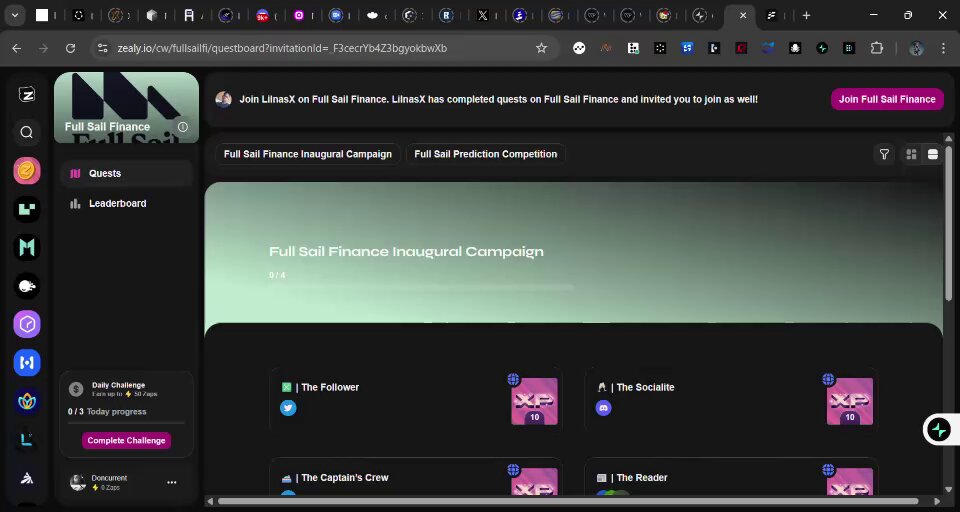Reload the page in browser
Screen dimensions: 960x512
coord(70,48)
